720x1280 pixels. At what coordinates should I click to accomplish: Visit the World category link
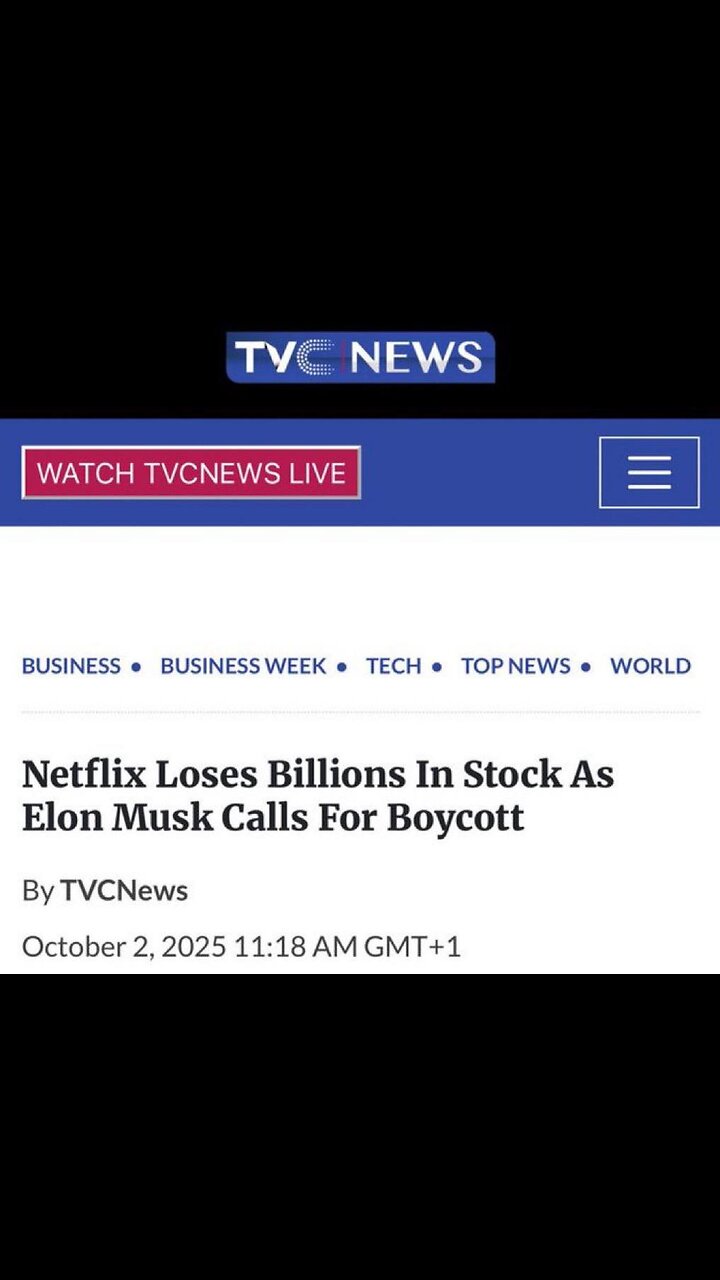point(650,666)
